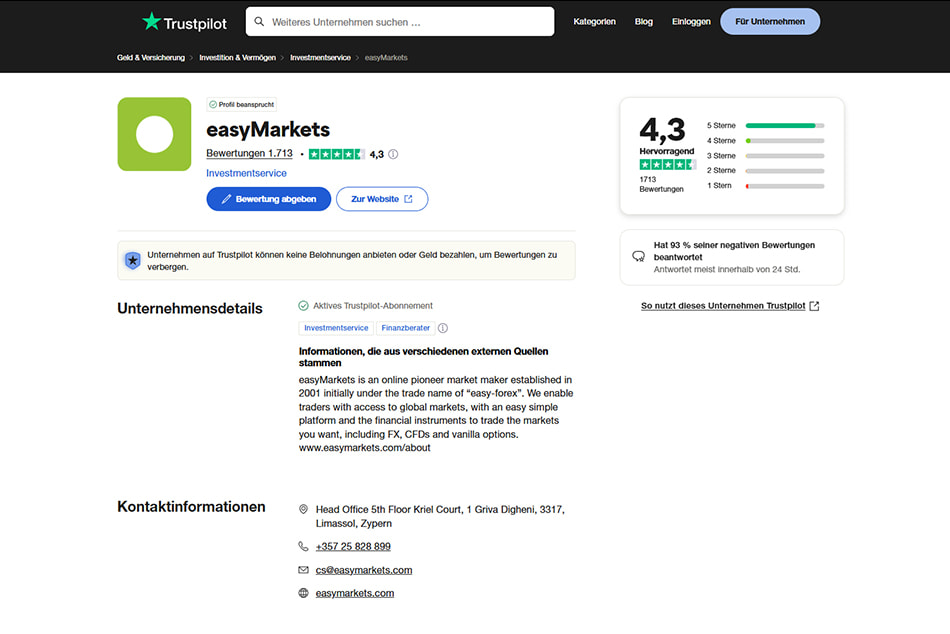This screenshot has height=634, width=950.
Task: Open the Kategorien menu
Action: point(594,22)
